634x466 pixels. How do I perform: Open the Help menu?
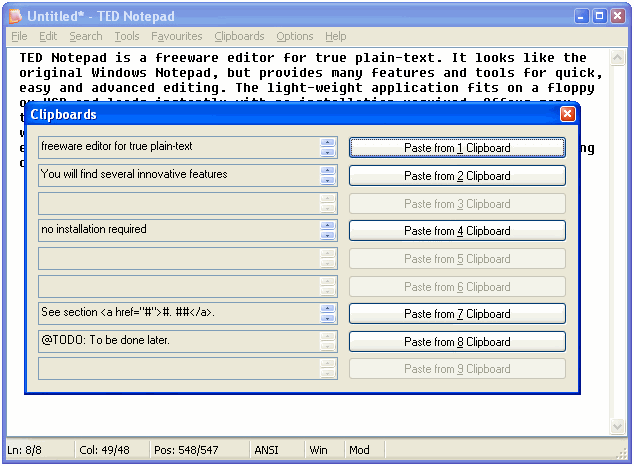[x=336, y=36]
